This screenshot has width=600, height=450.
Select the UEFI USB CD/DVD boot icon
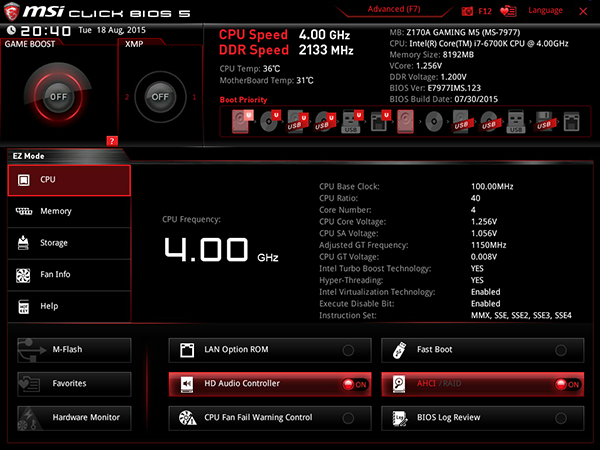point(325,121)
